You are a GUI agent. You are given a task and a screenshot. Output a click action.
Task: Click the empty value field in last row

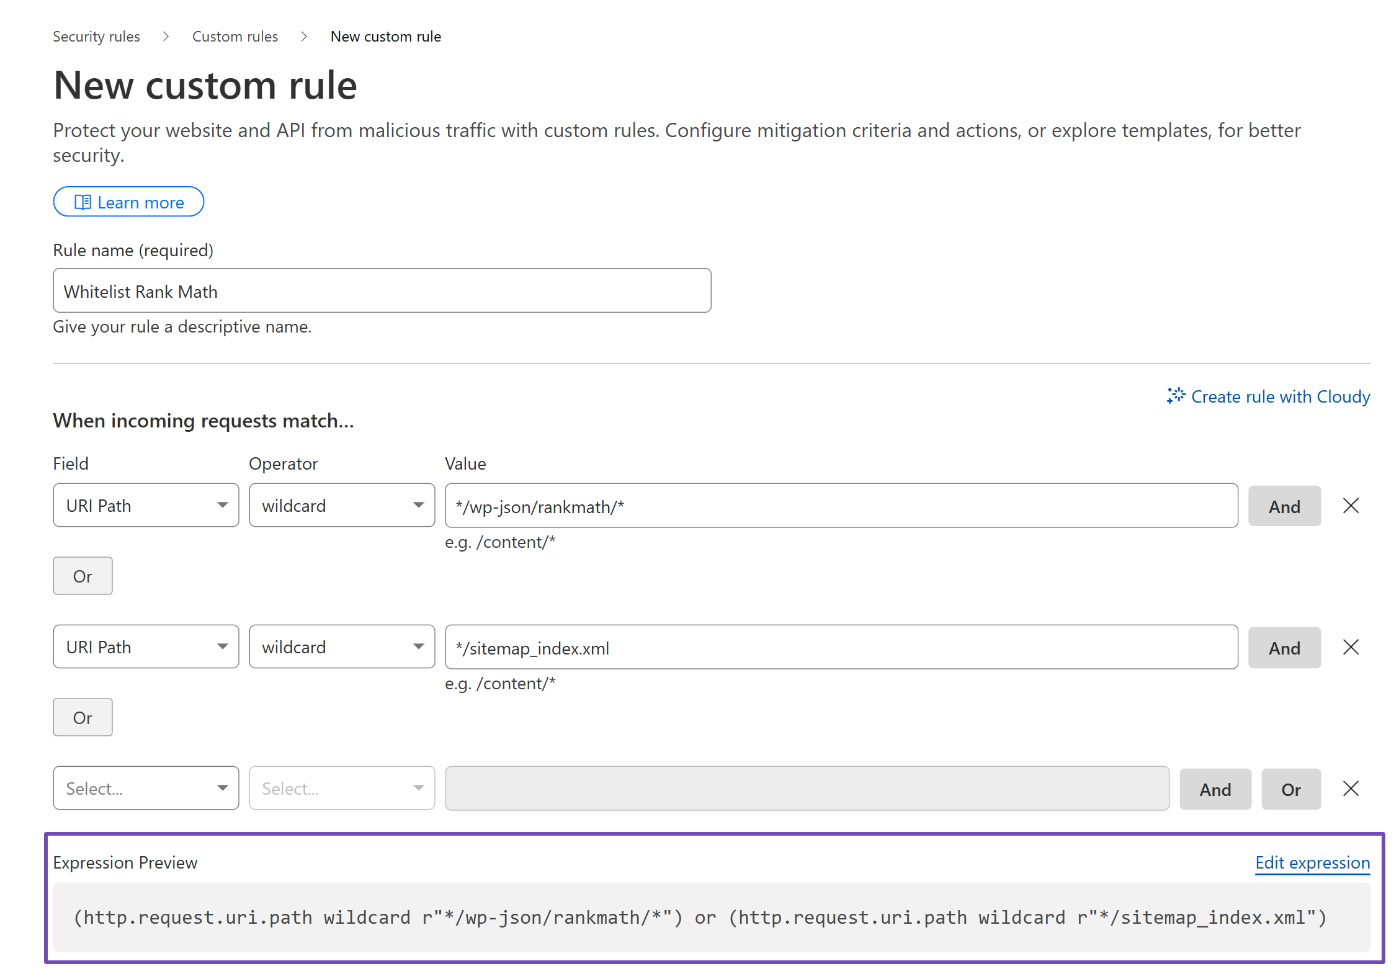point(807,788)
